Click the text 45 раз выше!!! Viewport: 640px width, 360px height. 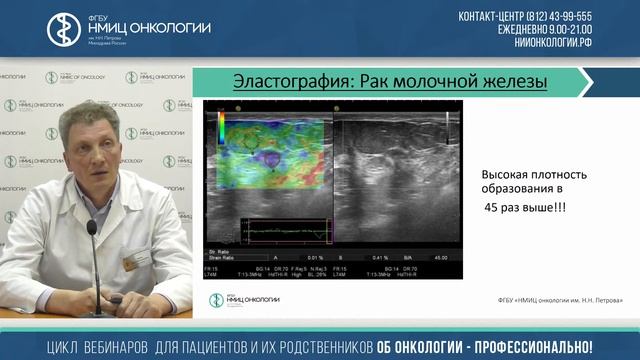525,207
